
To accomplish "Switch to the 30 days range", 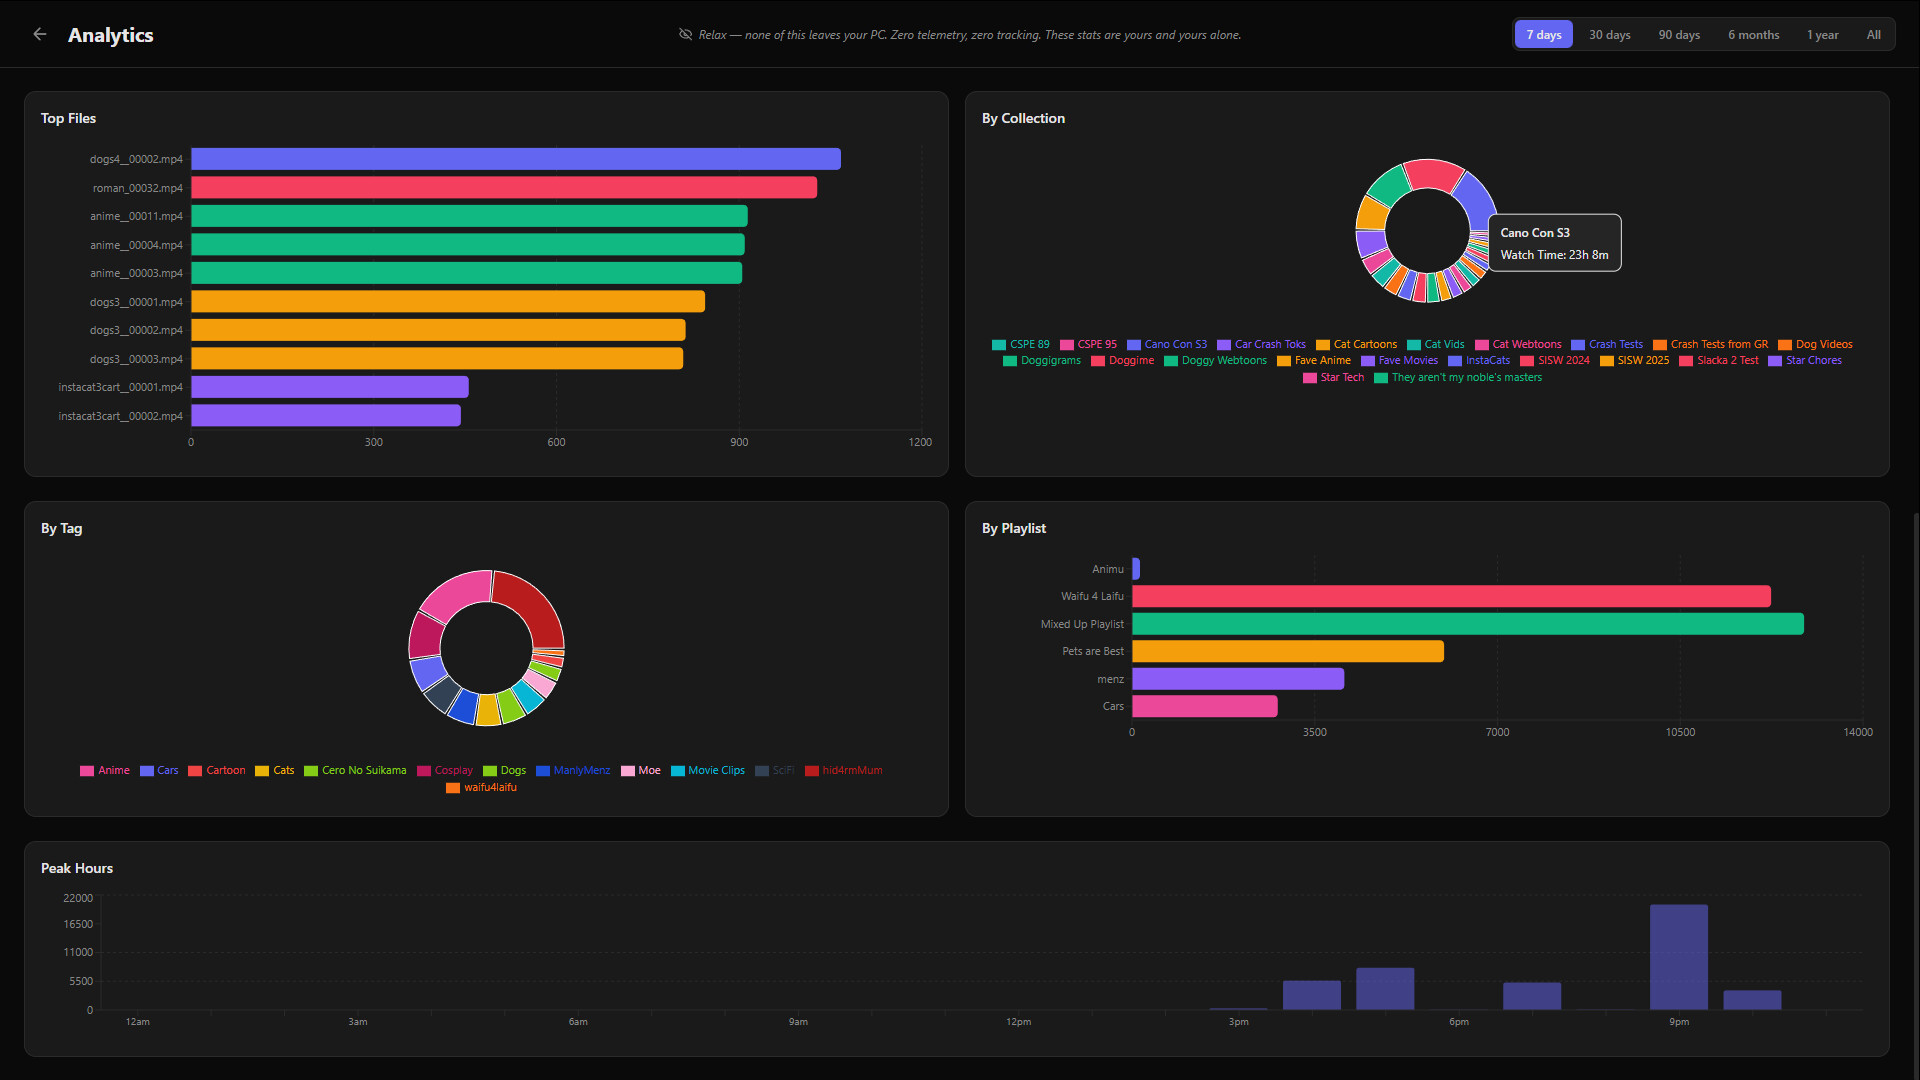I will [x=1609, y=35].
